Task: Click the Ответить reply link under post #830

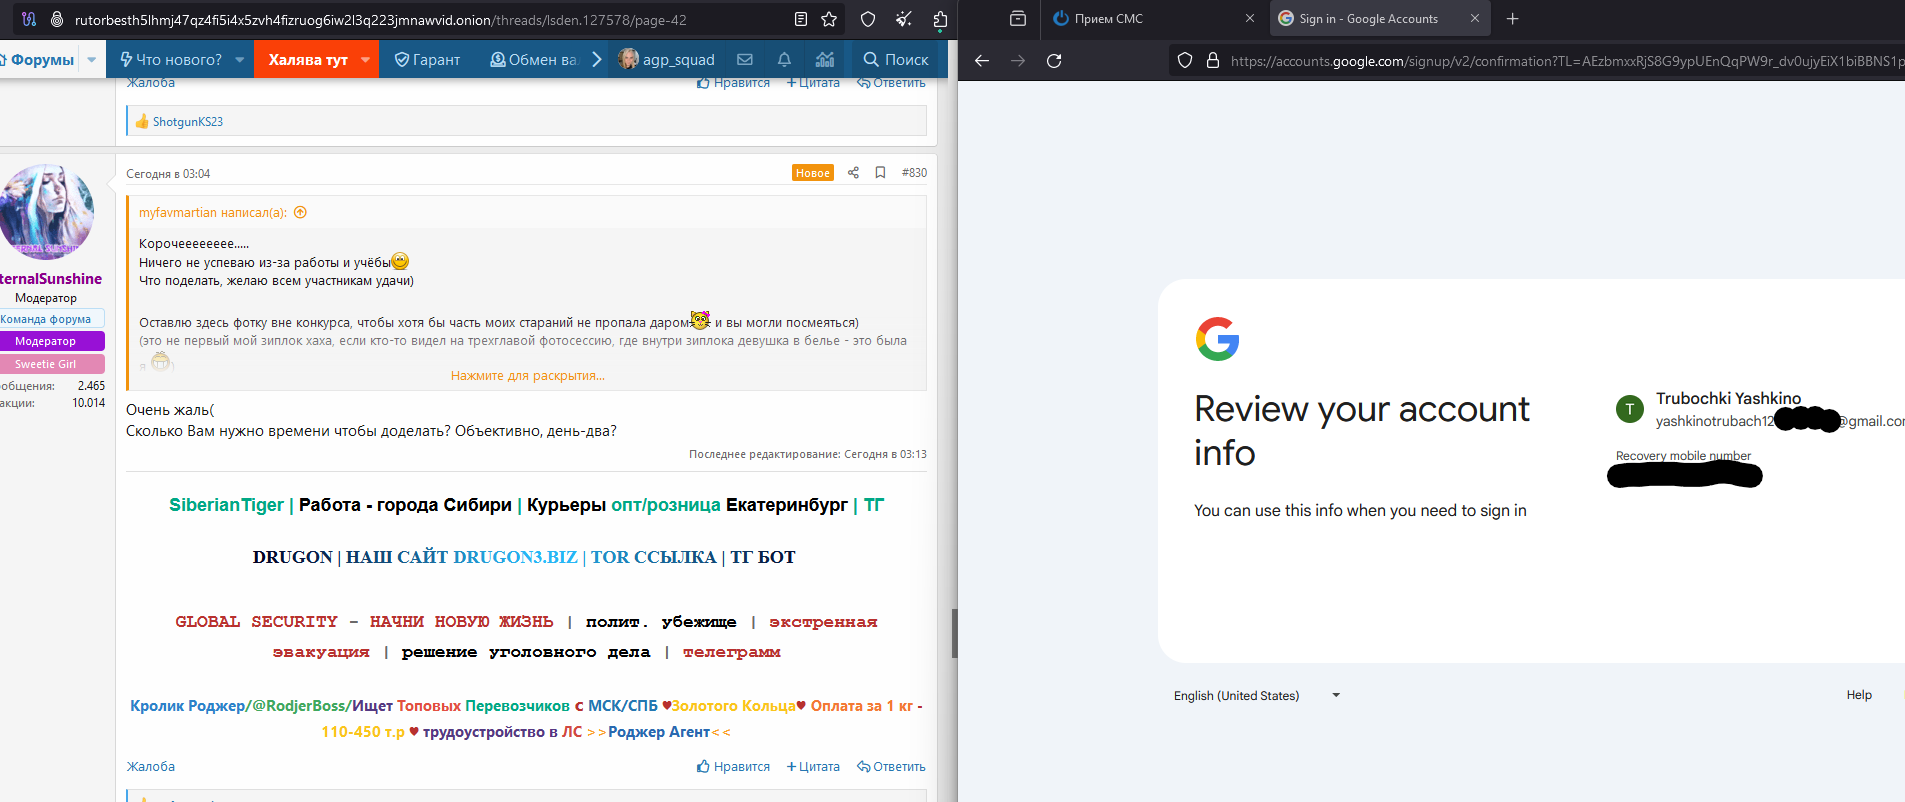Action: [891, 767]
